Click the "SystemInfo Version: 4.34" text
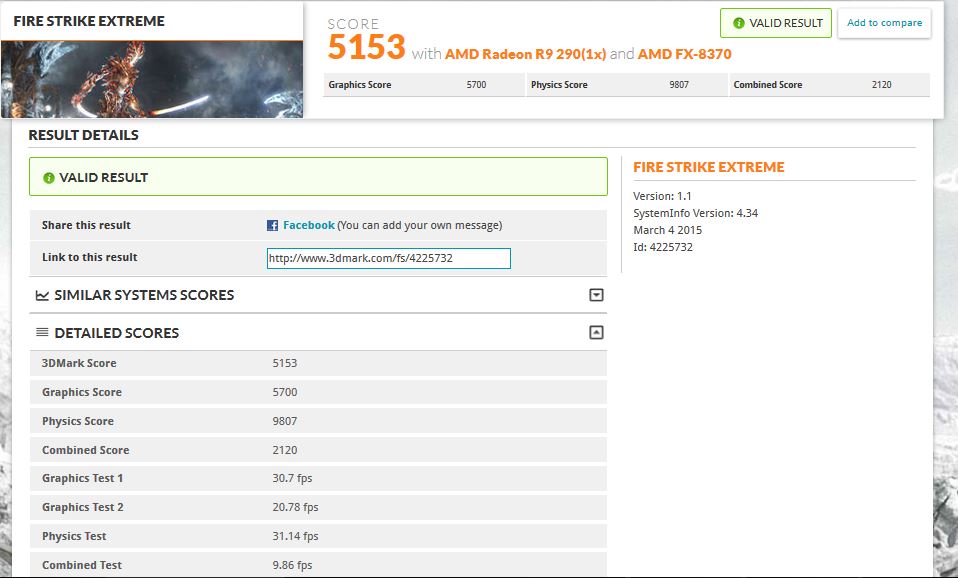 [695, 213]
